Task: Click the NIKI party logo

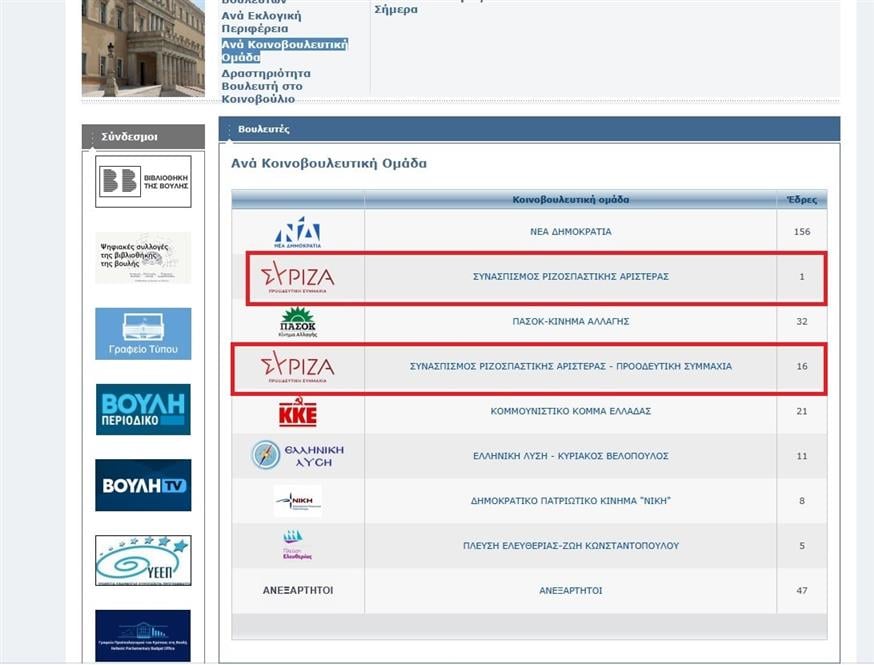Action: pos(298,501)
